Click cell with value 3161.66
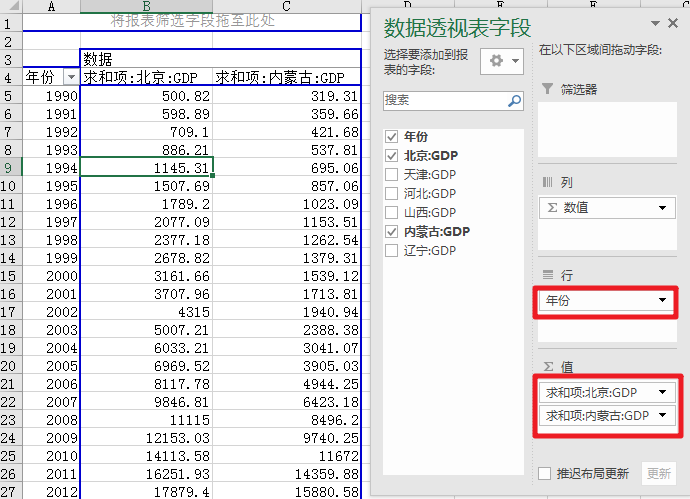The height and width of the screenshot is (499, 690). [x=146, y=276]
